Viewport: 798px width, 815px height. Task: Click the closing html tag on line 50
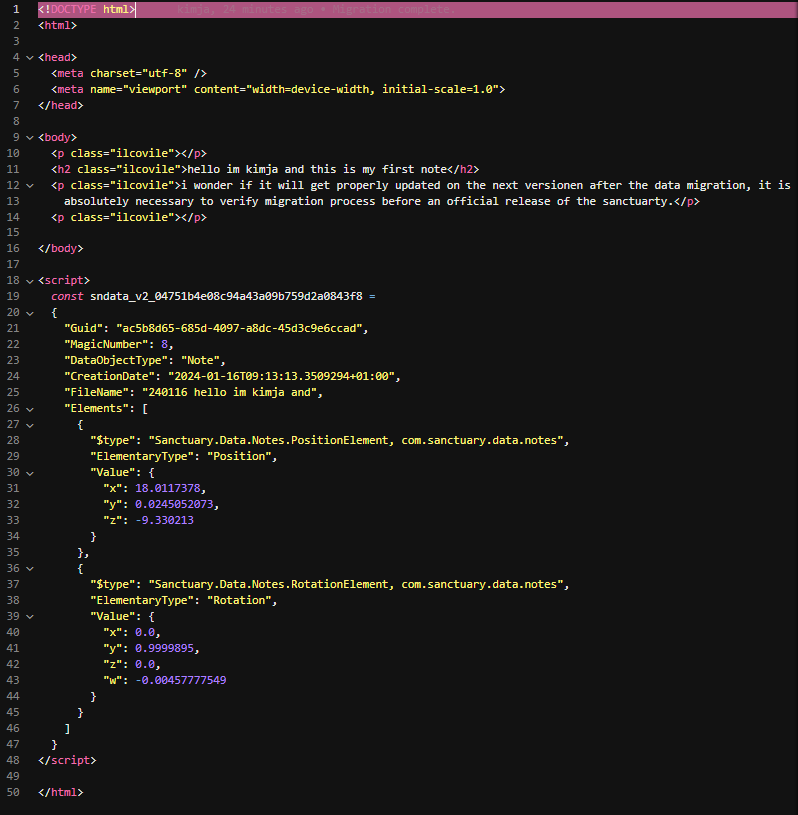tap(60, 792)
